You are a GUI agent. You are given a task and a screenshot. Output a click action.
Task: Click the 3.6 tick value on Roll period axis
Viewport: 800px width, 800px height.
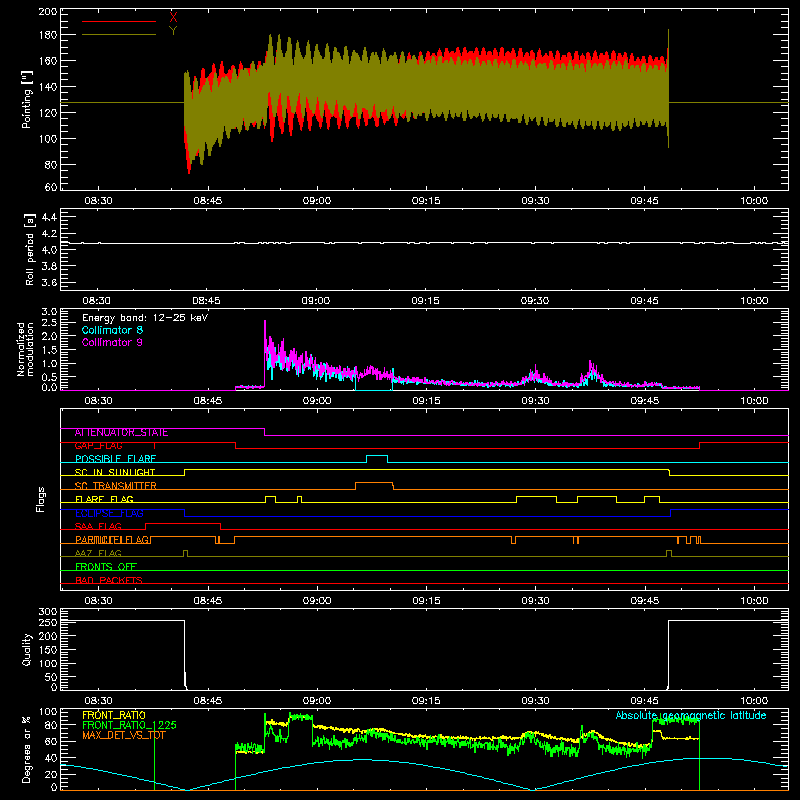49,283
